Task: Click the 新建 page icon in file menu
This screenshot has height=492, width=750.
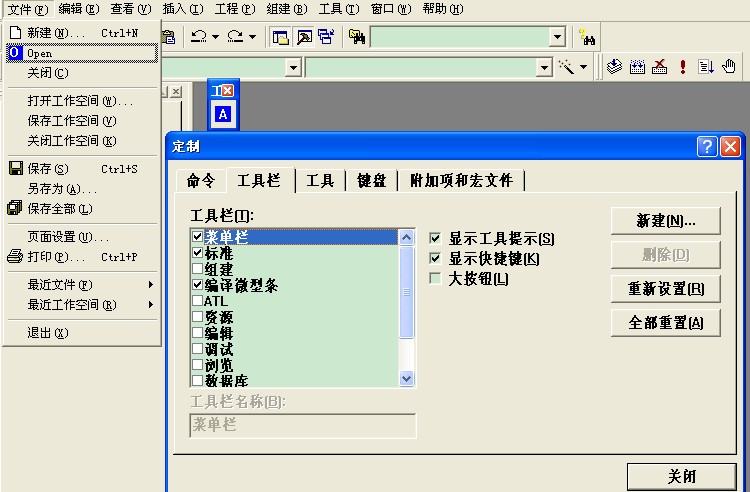Action: (x=16, y=33)
